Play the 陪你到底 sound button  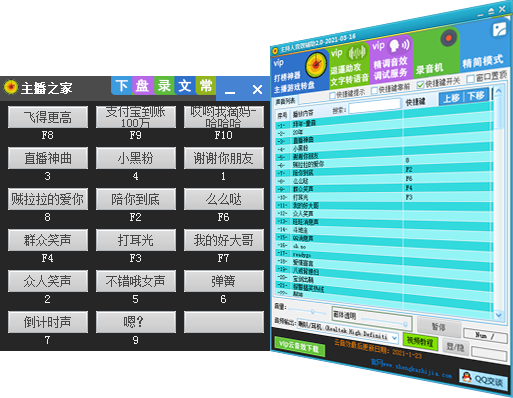(x=136, y=199)
